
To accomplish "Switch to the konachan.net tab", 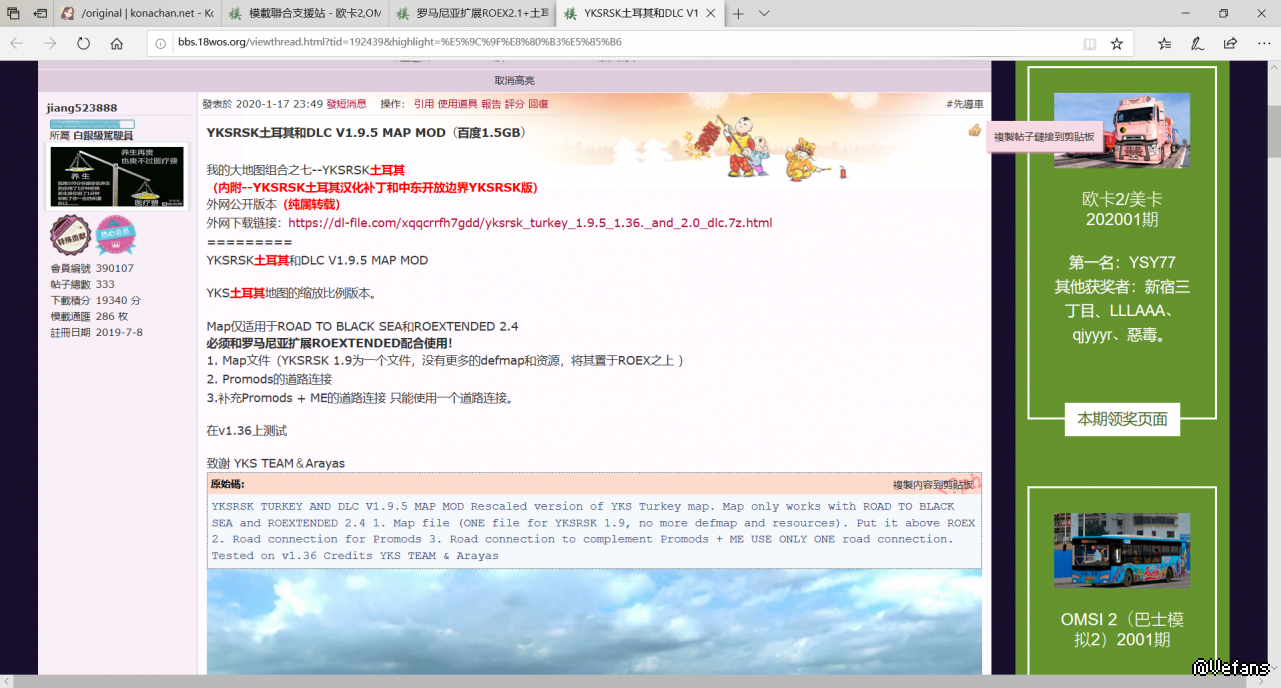I will coord(136,13).
